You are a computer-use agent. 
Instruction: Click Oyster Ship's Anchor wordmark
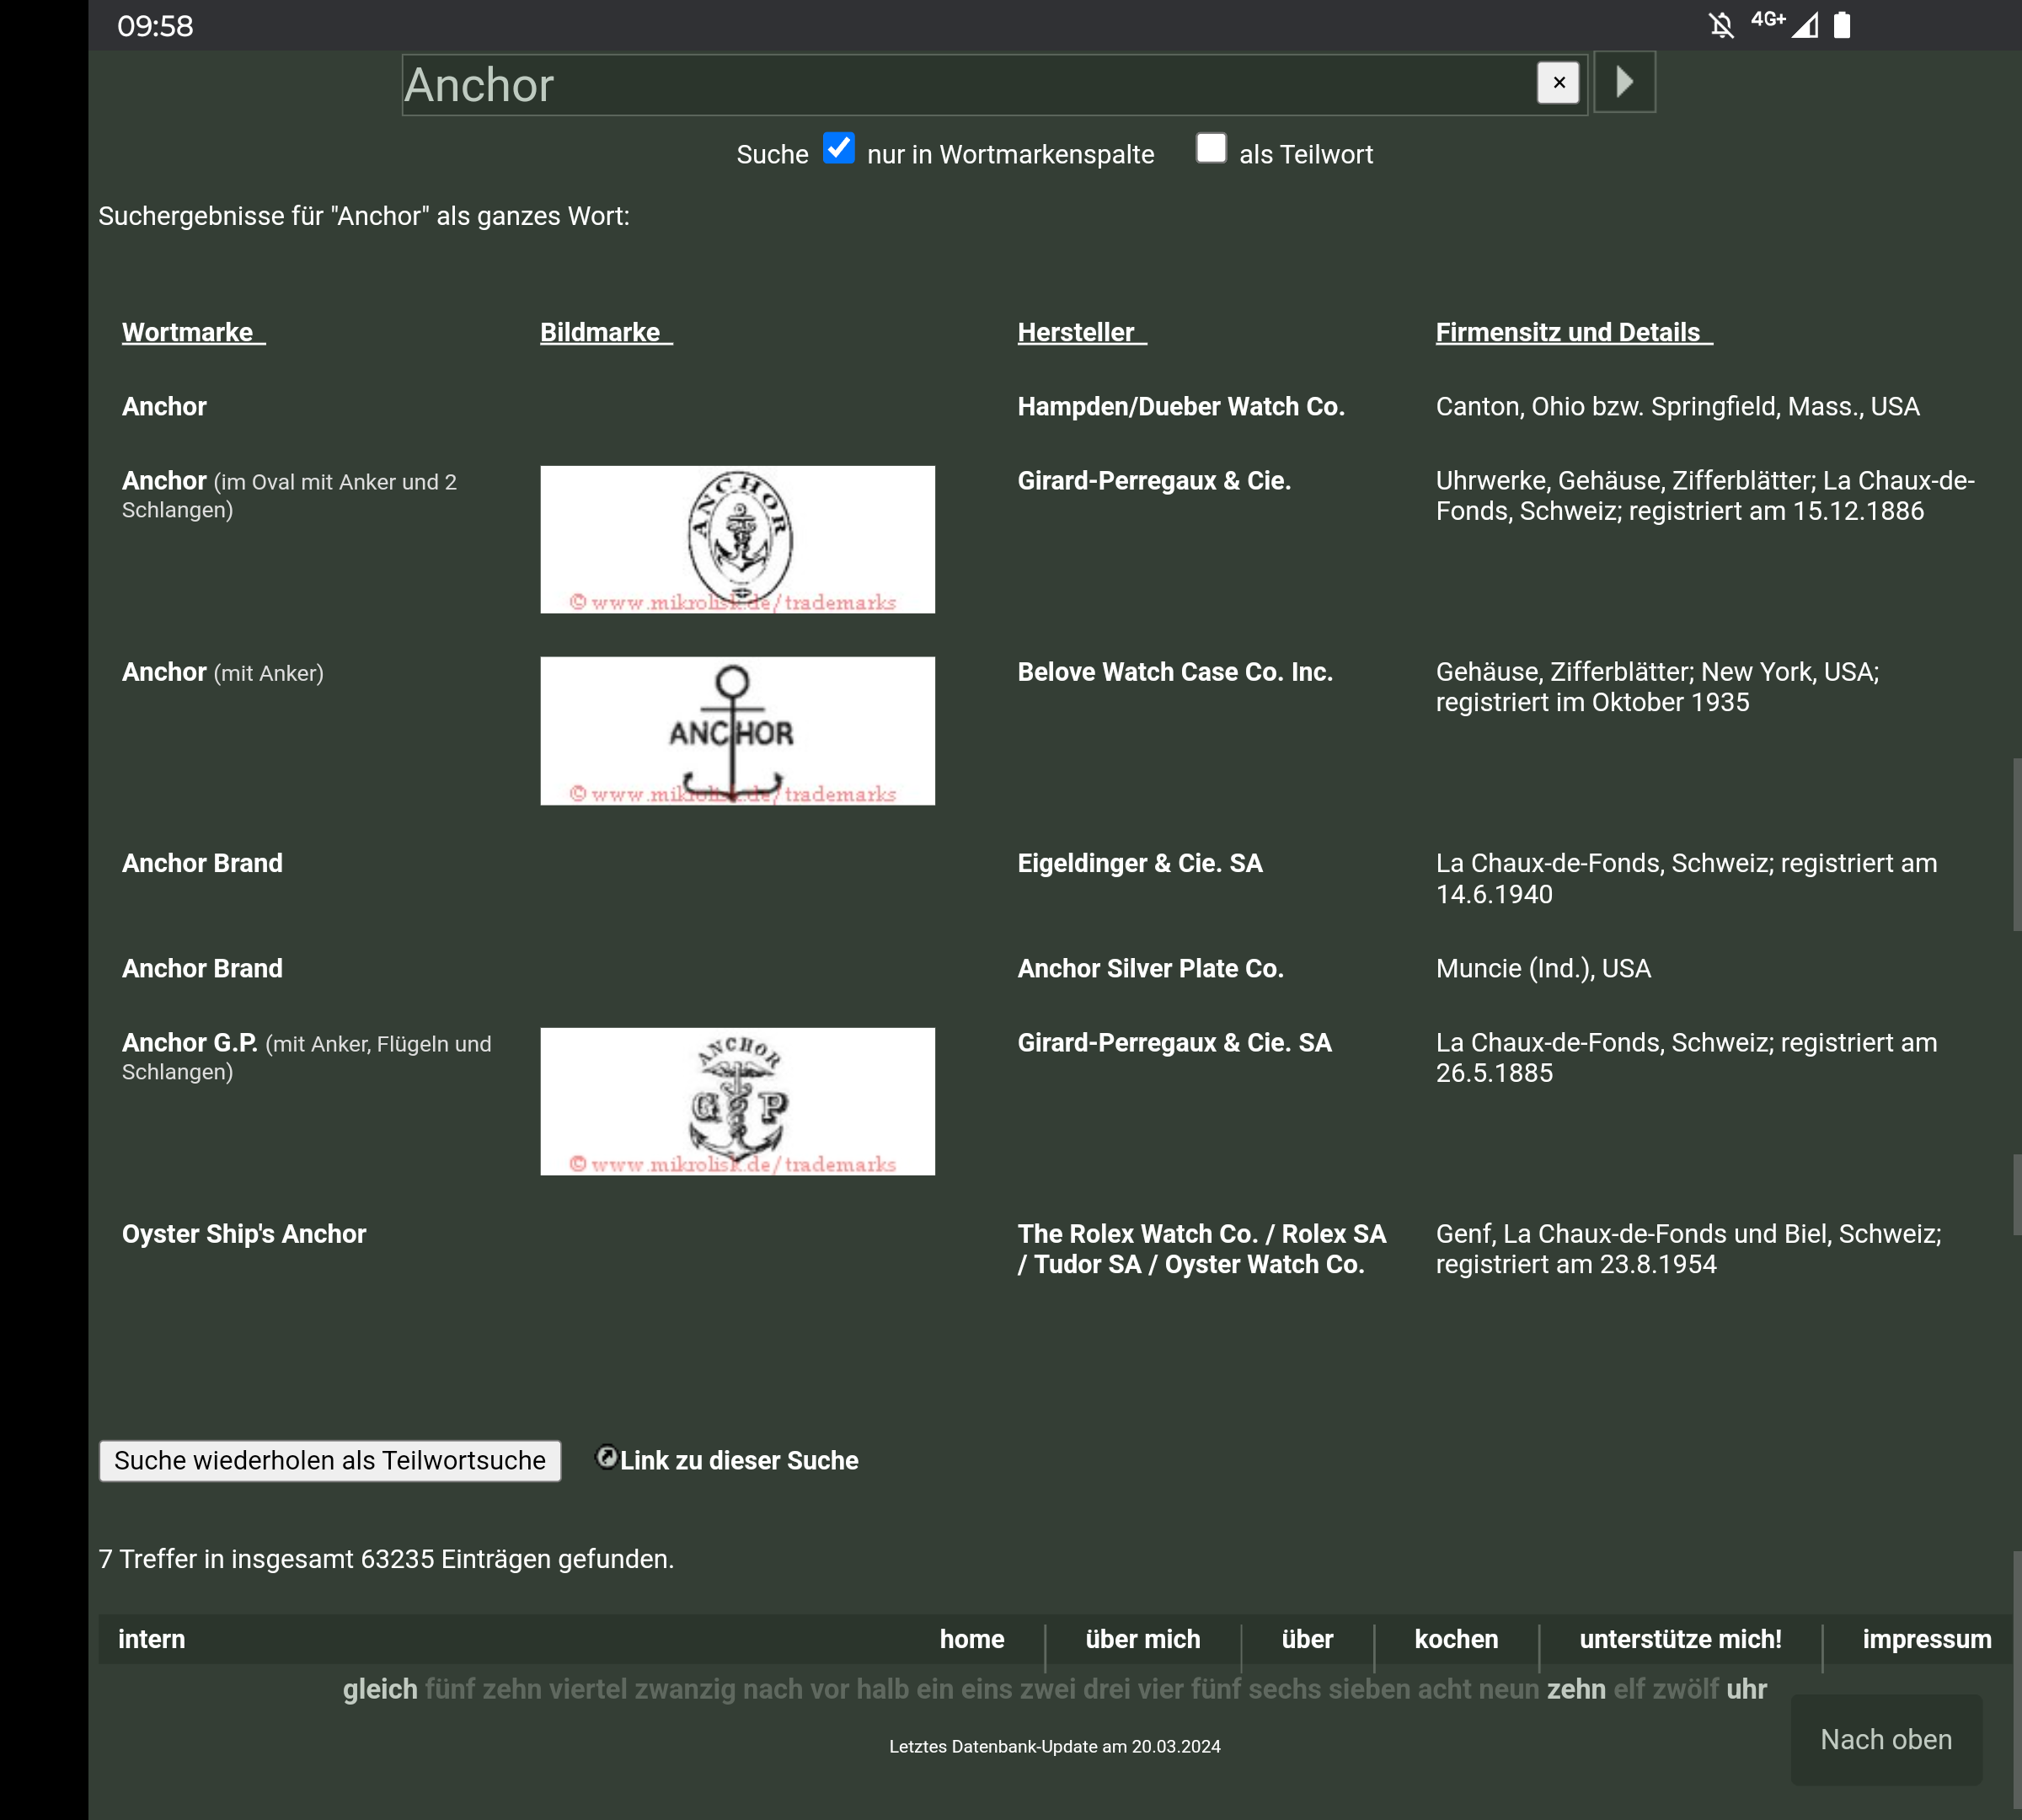244,1234
